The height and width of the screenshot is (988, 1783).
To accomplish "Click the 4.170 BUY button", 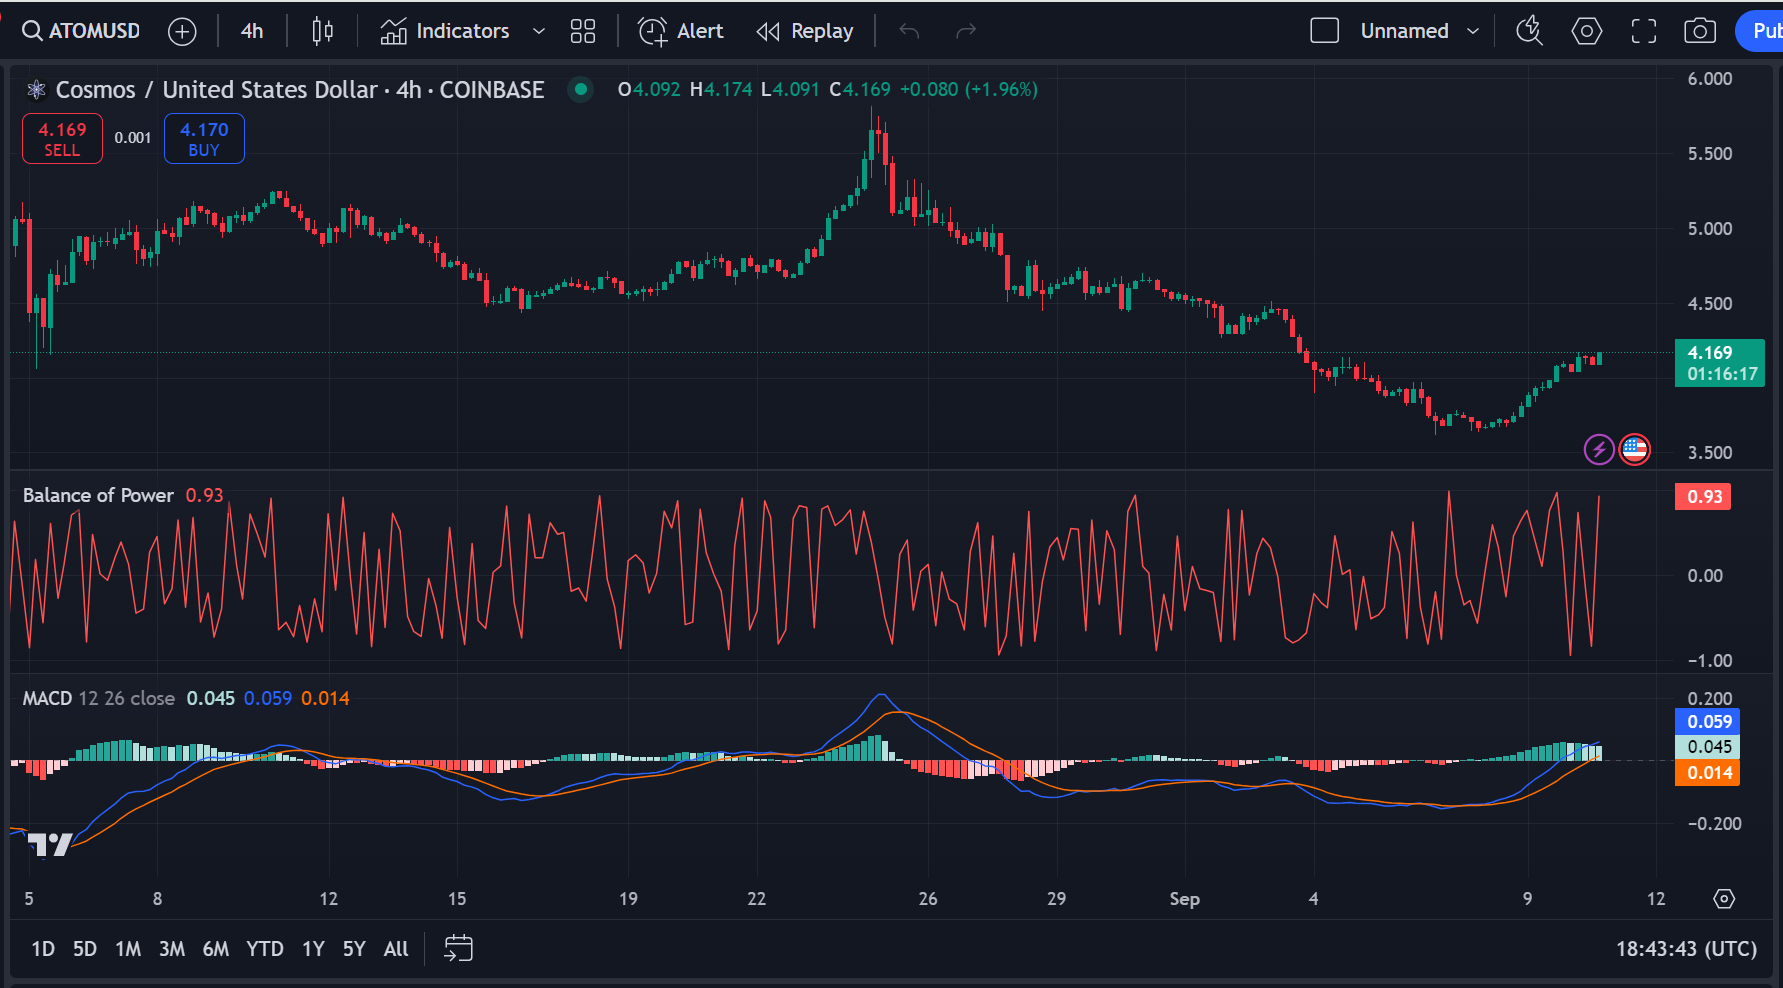I will (204, 139).
